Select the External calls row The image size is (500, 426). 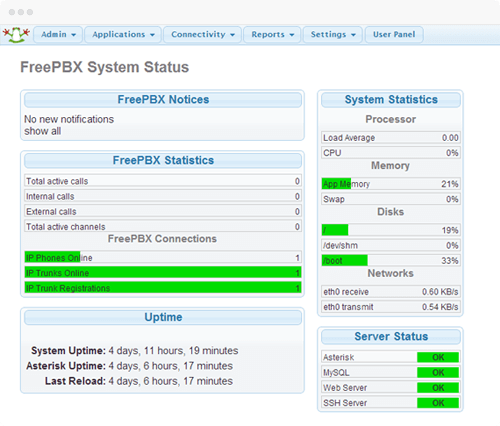click(x=163, y=212)
